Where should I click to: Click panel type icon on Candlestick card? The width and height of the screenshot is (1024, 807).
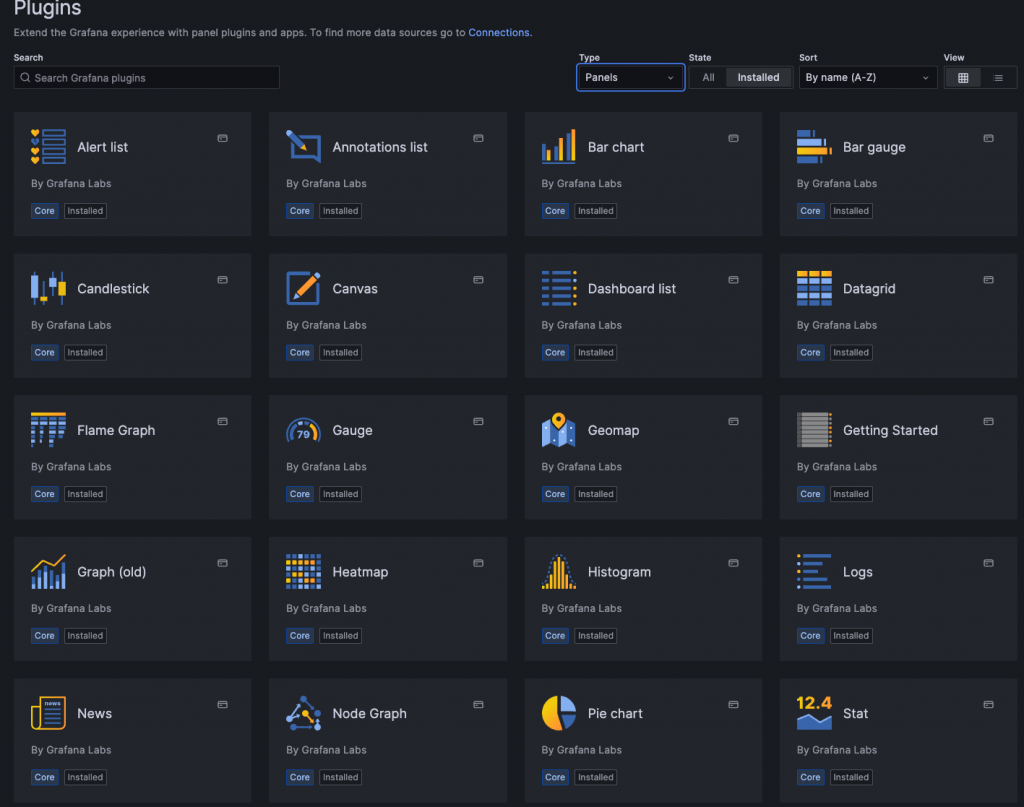click(223, 280)
